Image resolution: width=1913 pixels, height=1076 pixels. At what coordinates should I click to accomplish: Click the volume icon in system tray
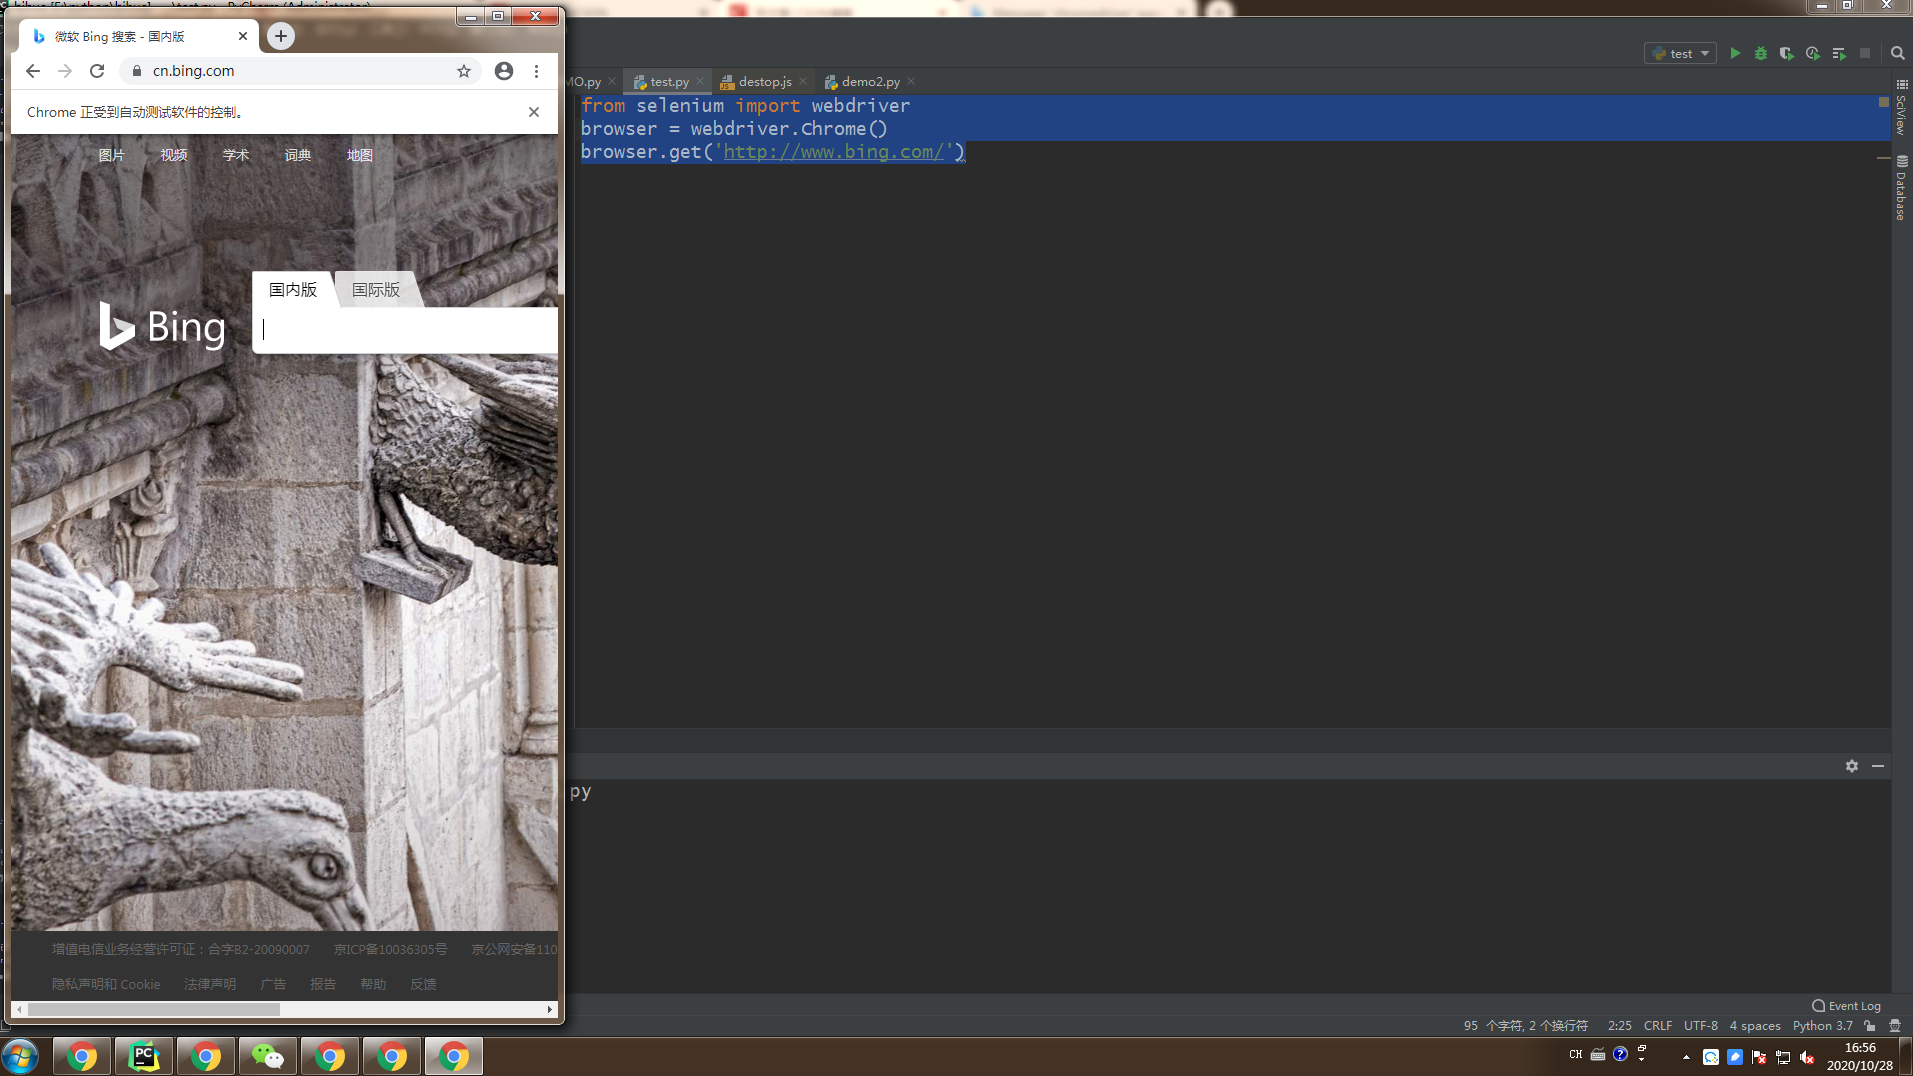click(1807, 1057)
